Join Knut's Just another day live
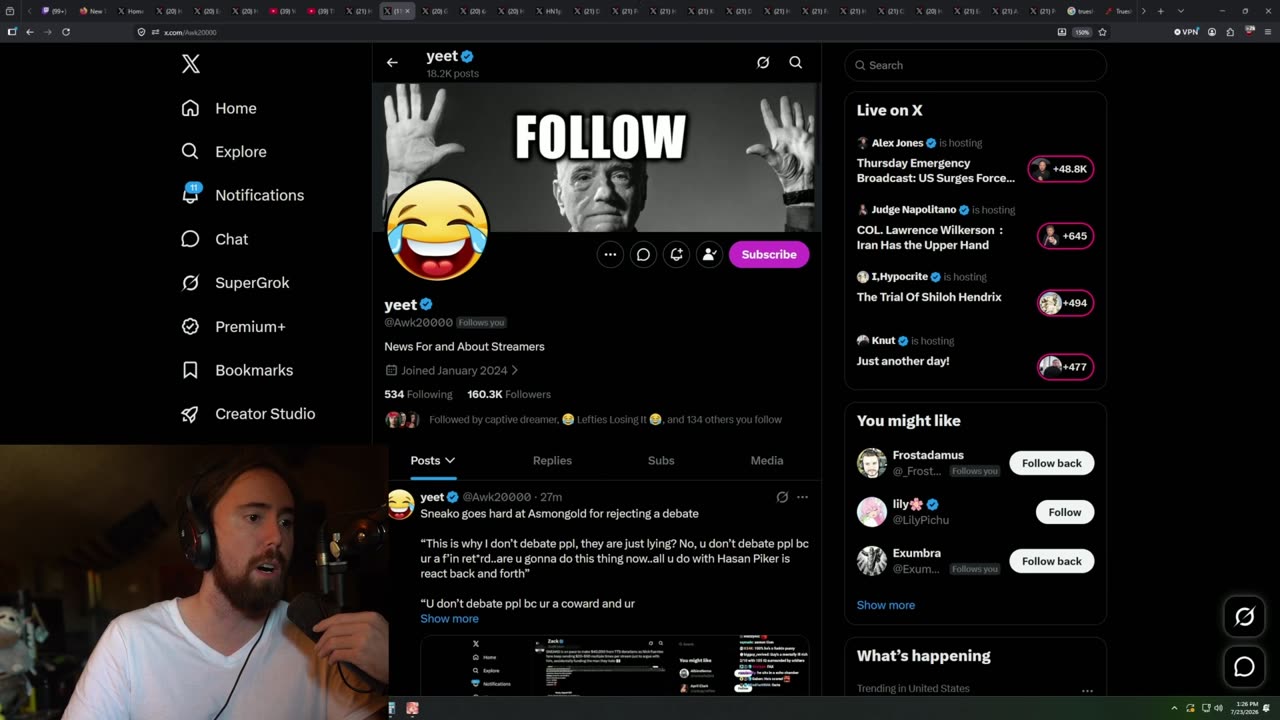Viewport: 1280px width, 720px height. (x=903, y=361)
